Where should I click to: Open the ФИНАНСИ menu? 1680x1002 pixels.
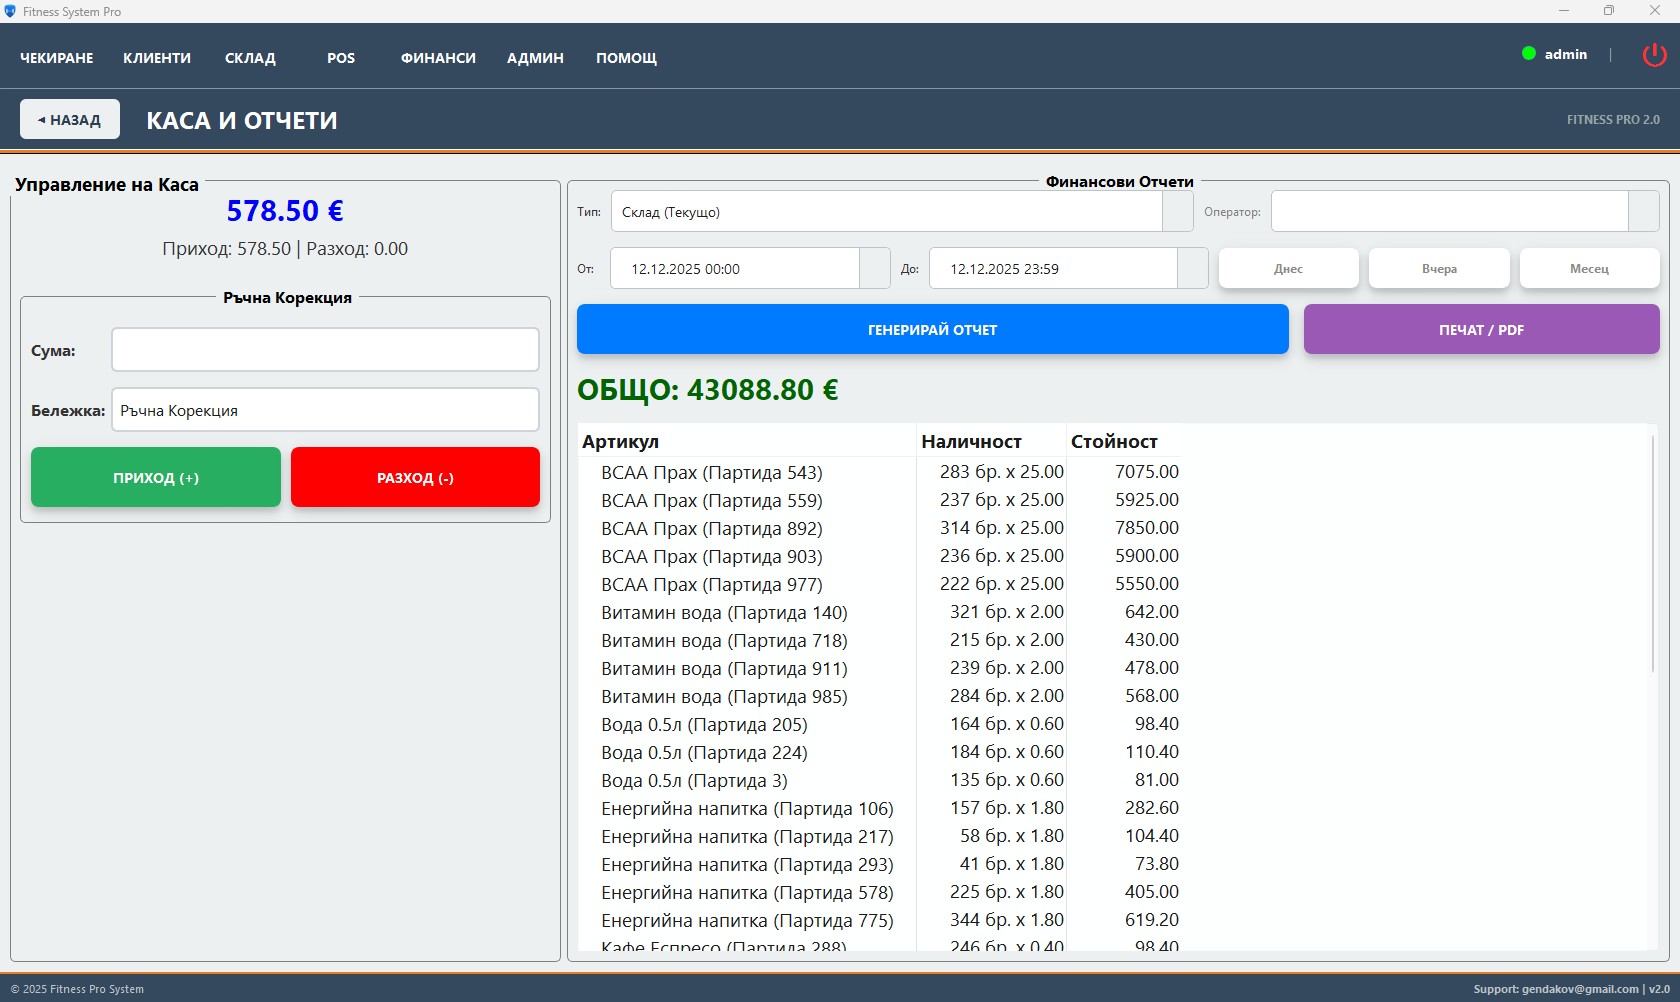click(x=438, y=58)
